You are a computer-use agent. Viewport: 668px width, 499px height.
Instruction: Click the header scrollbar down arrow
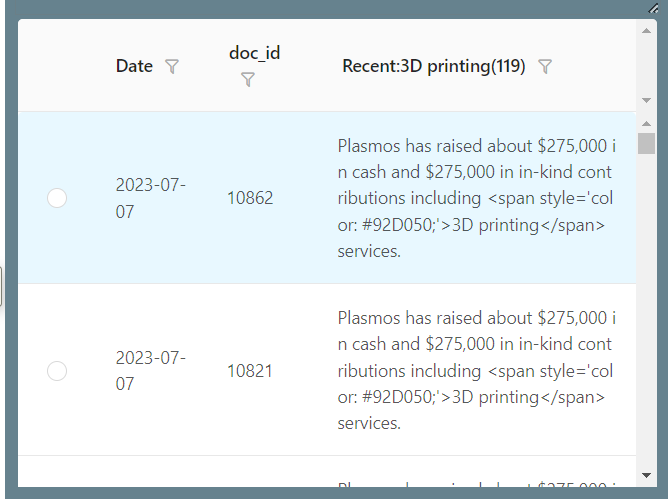[x=646, y=100]
